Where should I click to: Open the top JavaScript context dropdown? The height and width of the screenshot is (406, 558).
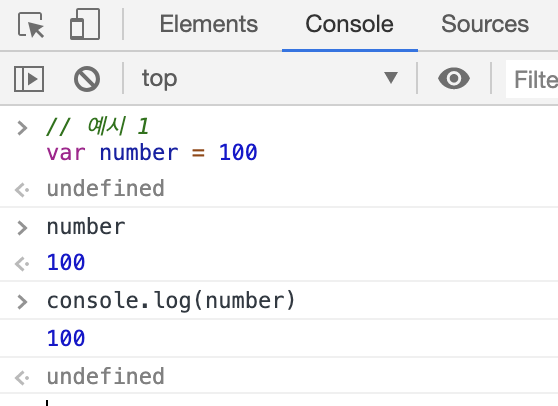[x=270, y=78]
